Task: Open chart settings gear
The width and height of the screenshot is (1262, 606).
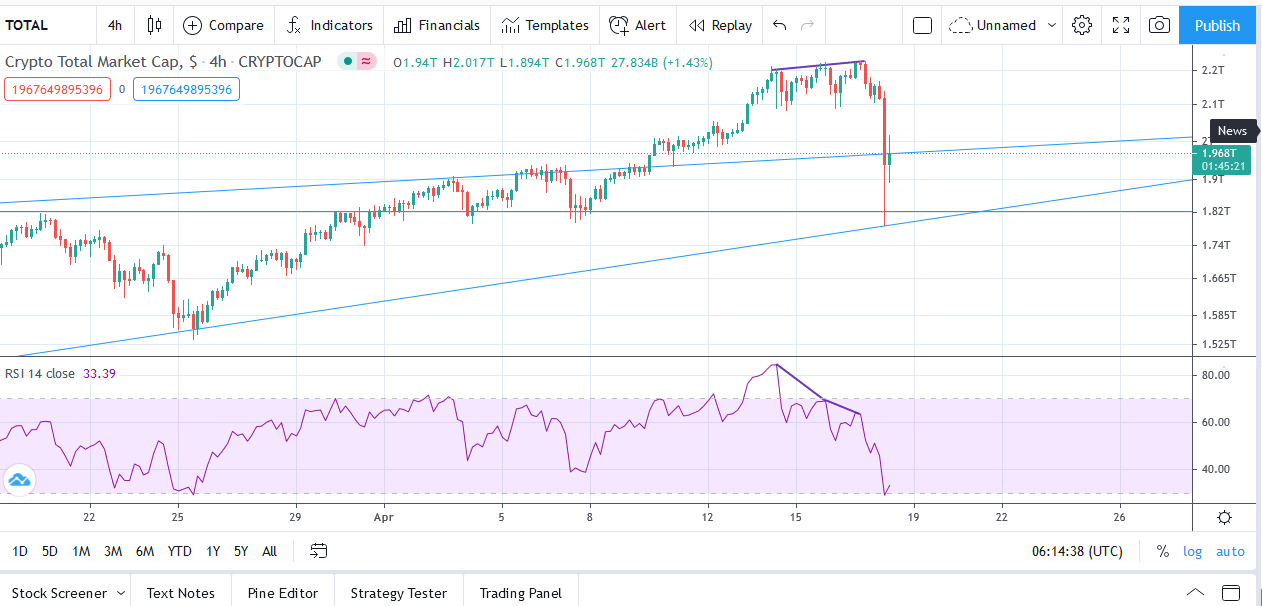Action: click(1082, 25)
